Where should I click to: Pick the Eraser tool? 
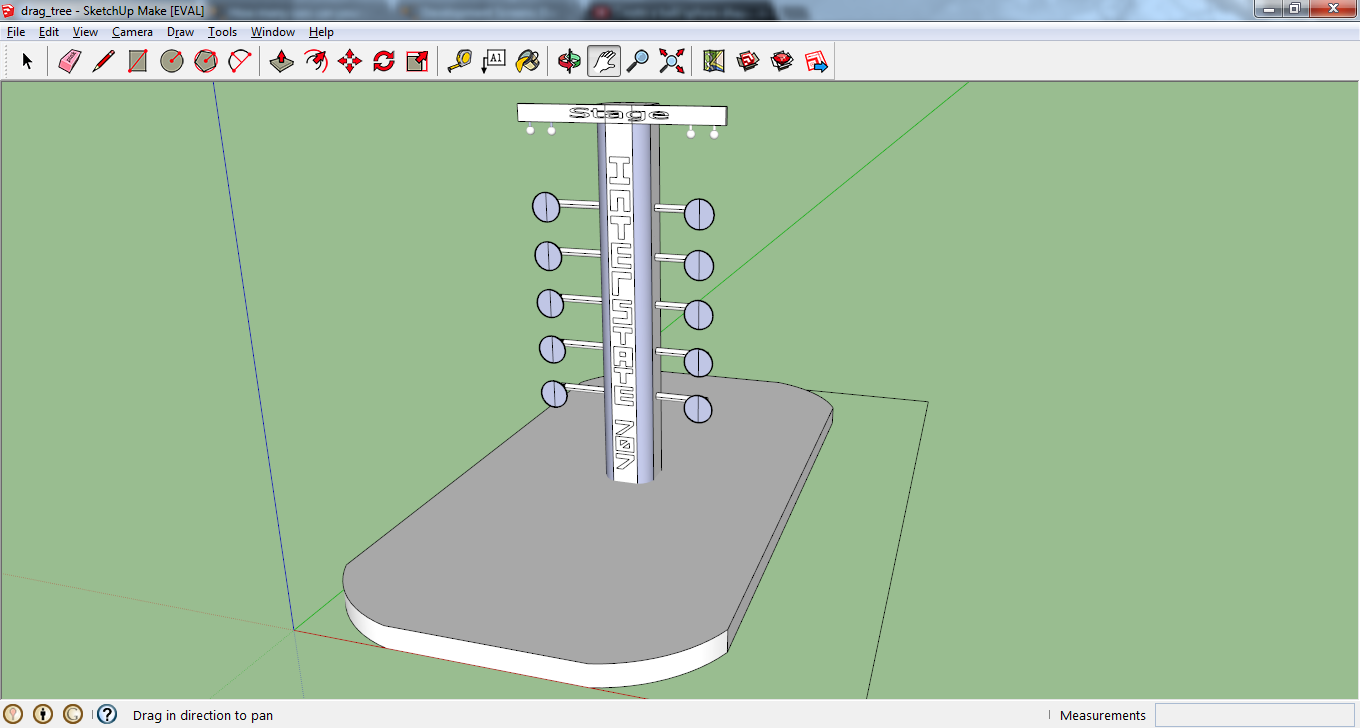click(69, 61)
